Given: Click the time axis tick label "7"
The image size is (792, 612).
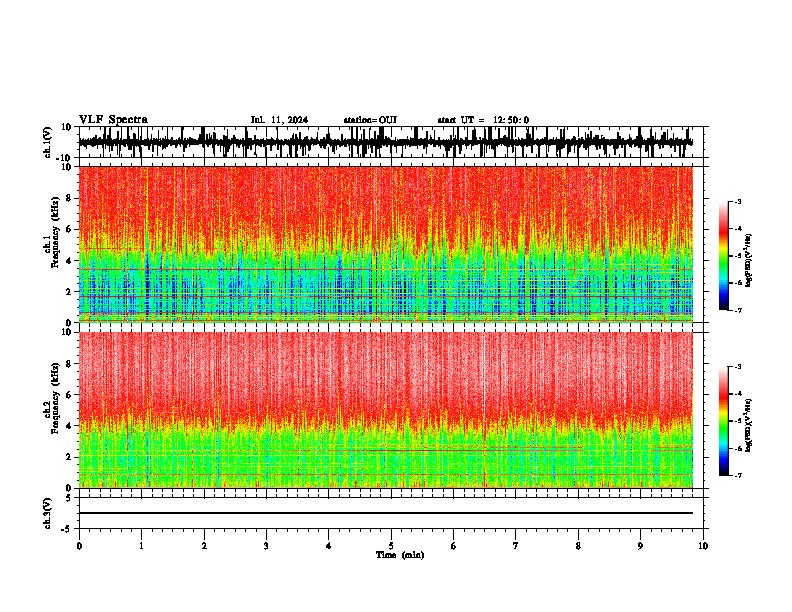Looking at the screenshot, I should point(516,546).
